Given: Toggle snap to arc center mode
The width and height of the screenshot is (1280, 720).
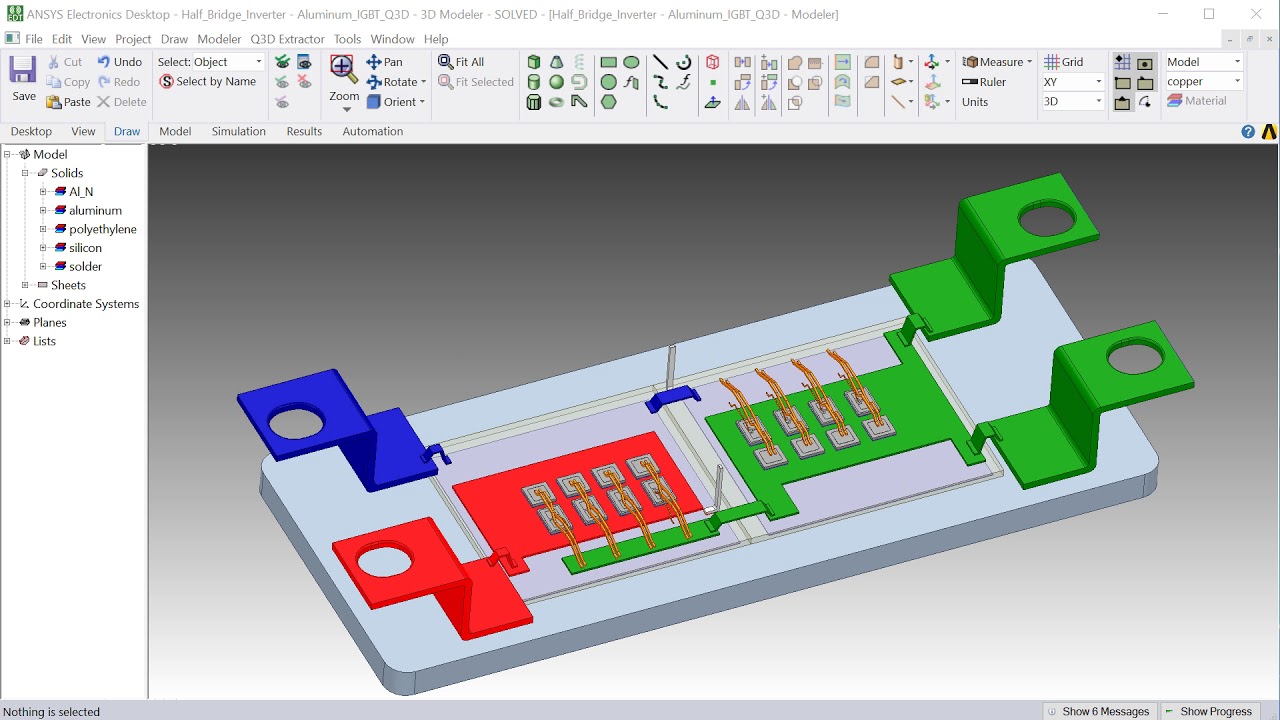Looking at the screenshot, I should tap(1145, 102).
